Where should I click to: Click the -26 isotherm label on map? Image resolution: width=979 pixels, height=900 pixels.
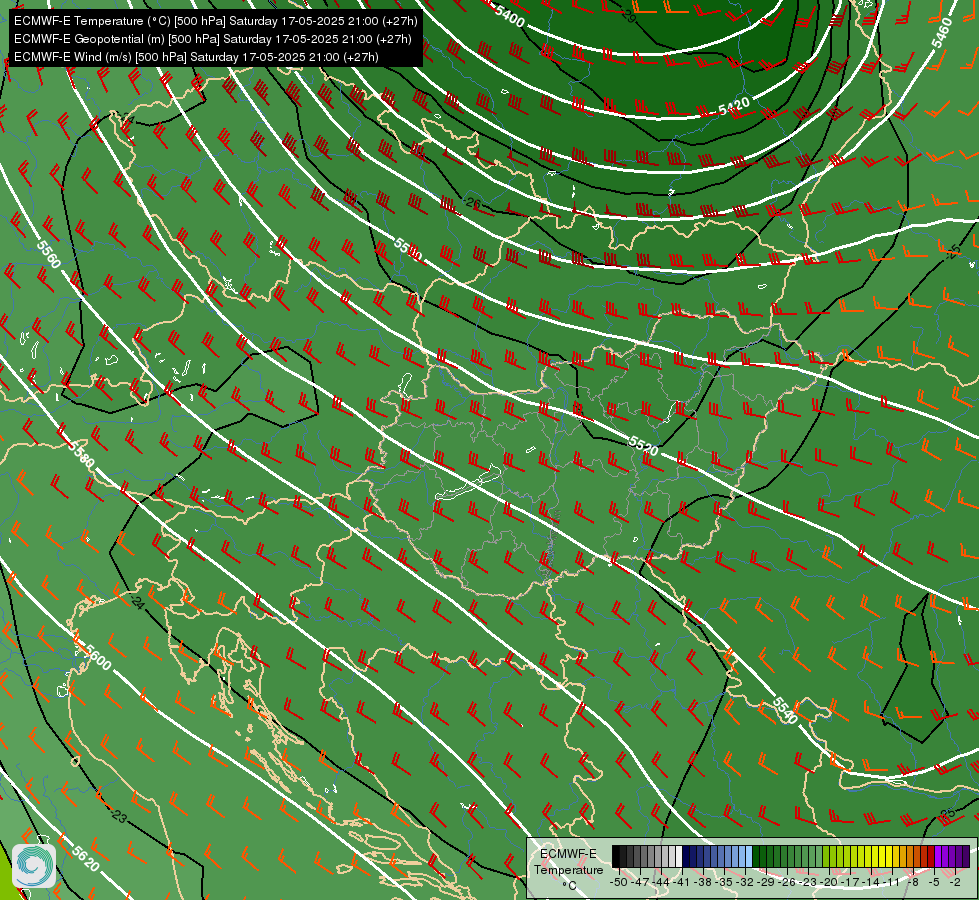(473, 202)
